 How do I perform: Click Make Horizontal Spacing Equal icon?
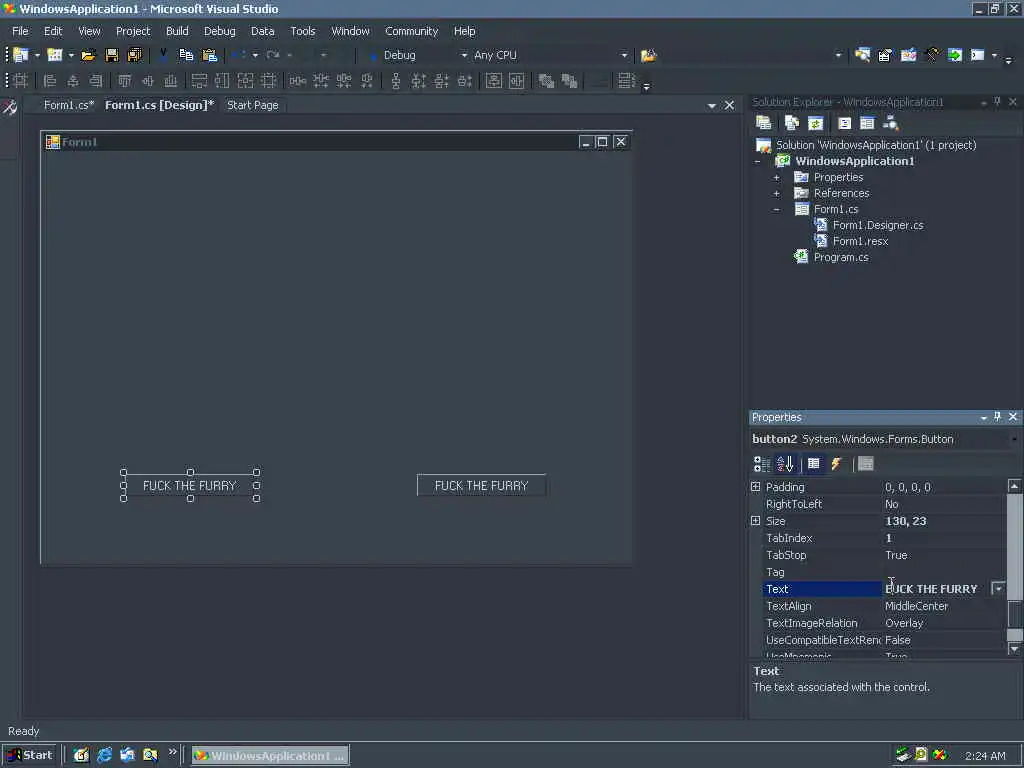click(x=298, y=81)
